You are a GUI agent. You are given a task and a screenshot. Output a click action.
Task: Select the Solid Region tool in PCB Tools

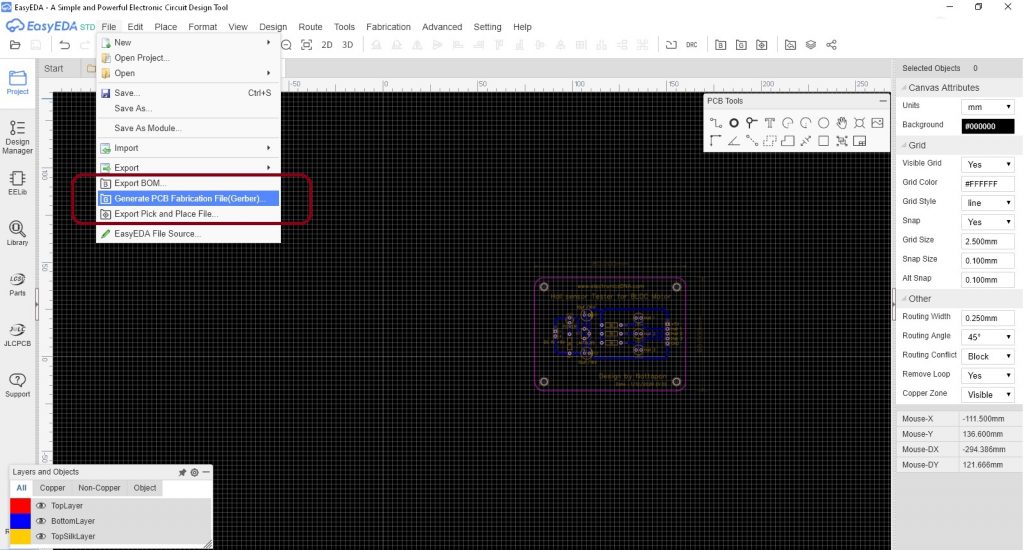click(x=788, y=140)
